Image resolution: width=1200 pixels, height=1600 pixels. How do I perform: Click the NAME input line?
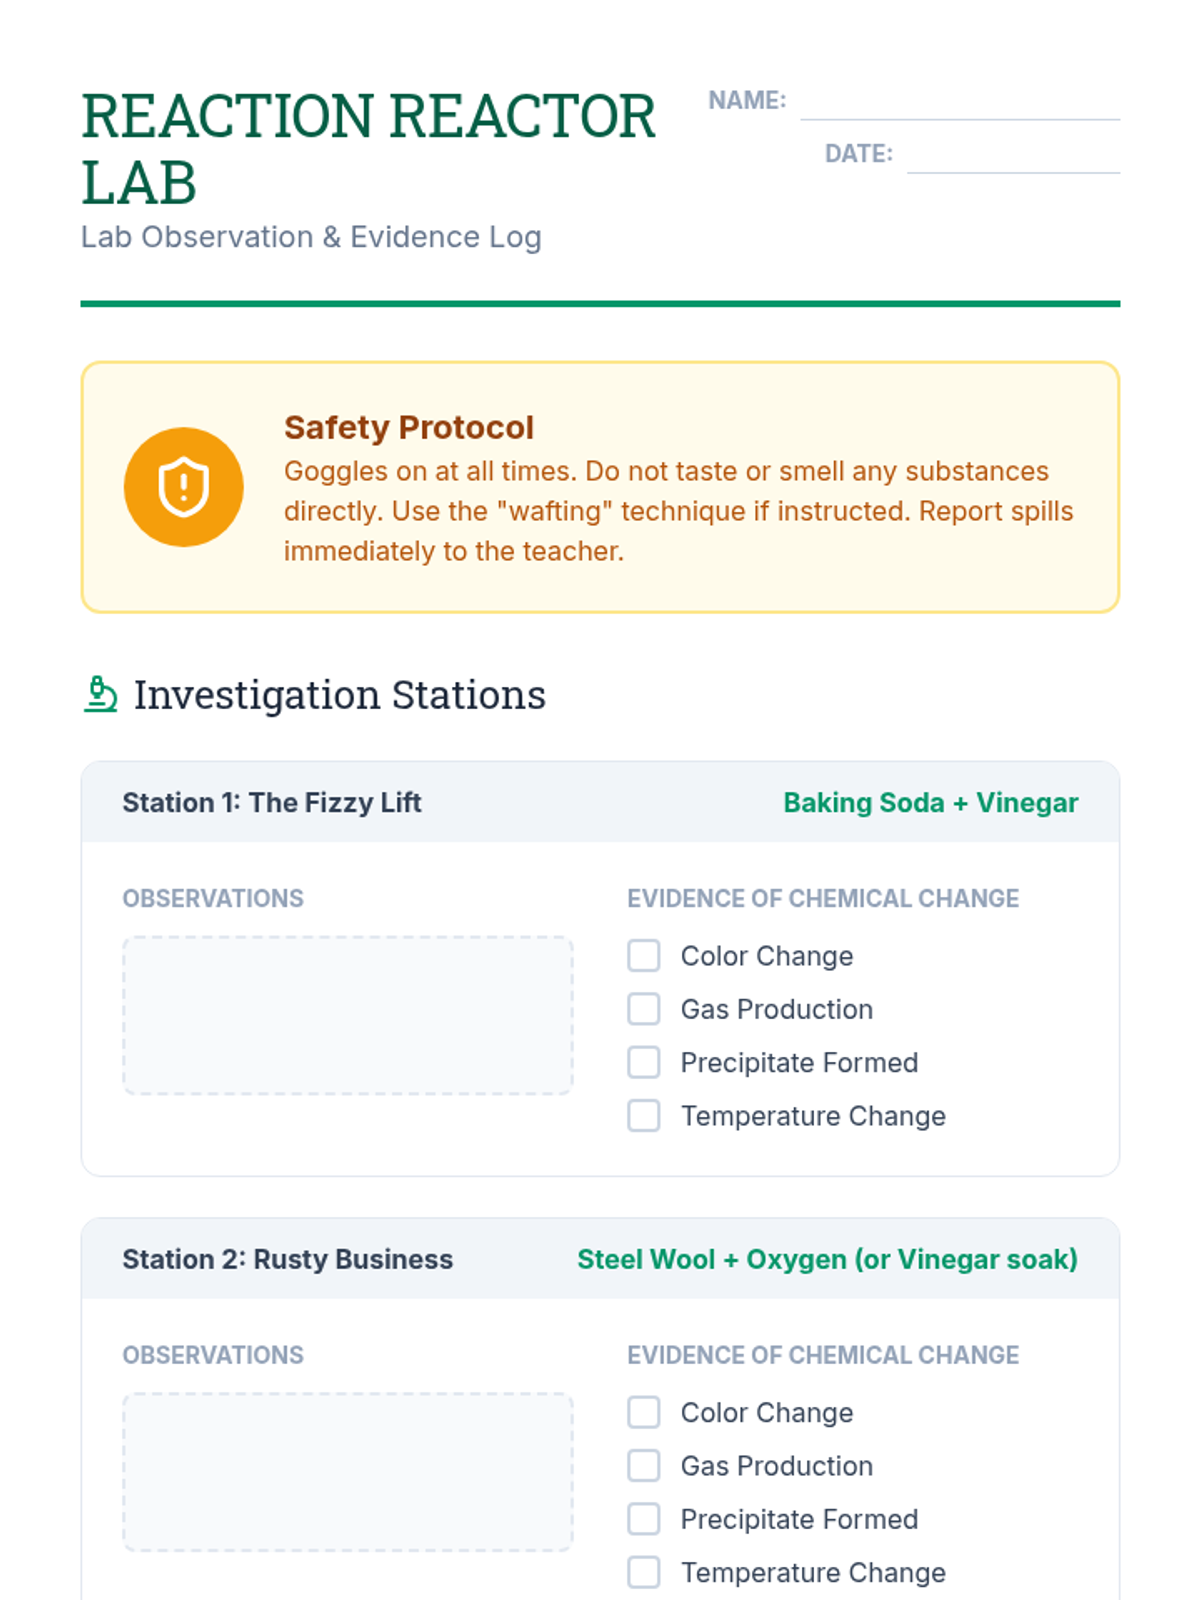959,103
